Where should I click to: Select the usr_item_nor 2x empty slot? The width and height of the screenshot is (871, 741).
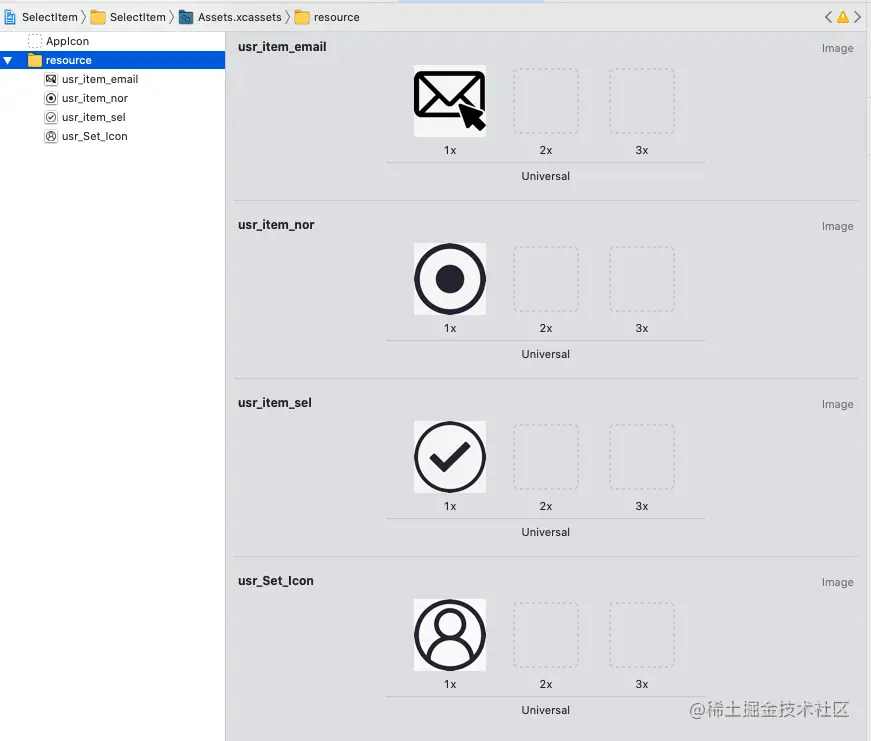pyautogui.click(x=546, y=279)
